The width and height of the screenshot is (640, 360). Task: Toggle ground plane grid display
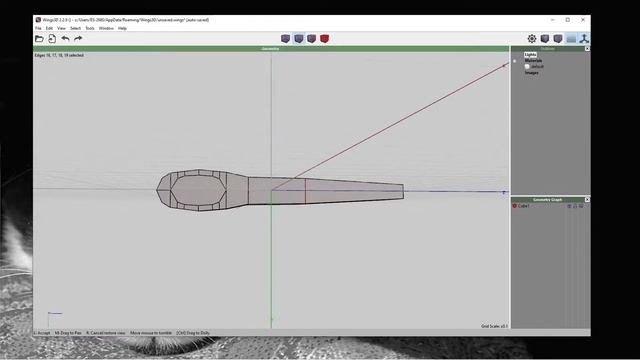(571, 39)
